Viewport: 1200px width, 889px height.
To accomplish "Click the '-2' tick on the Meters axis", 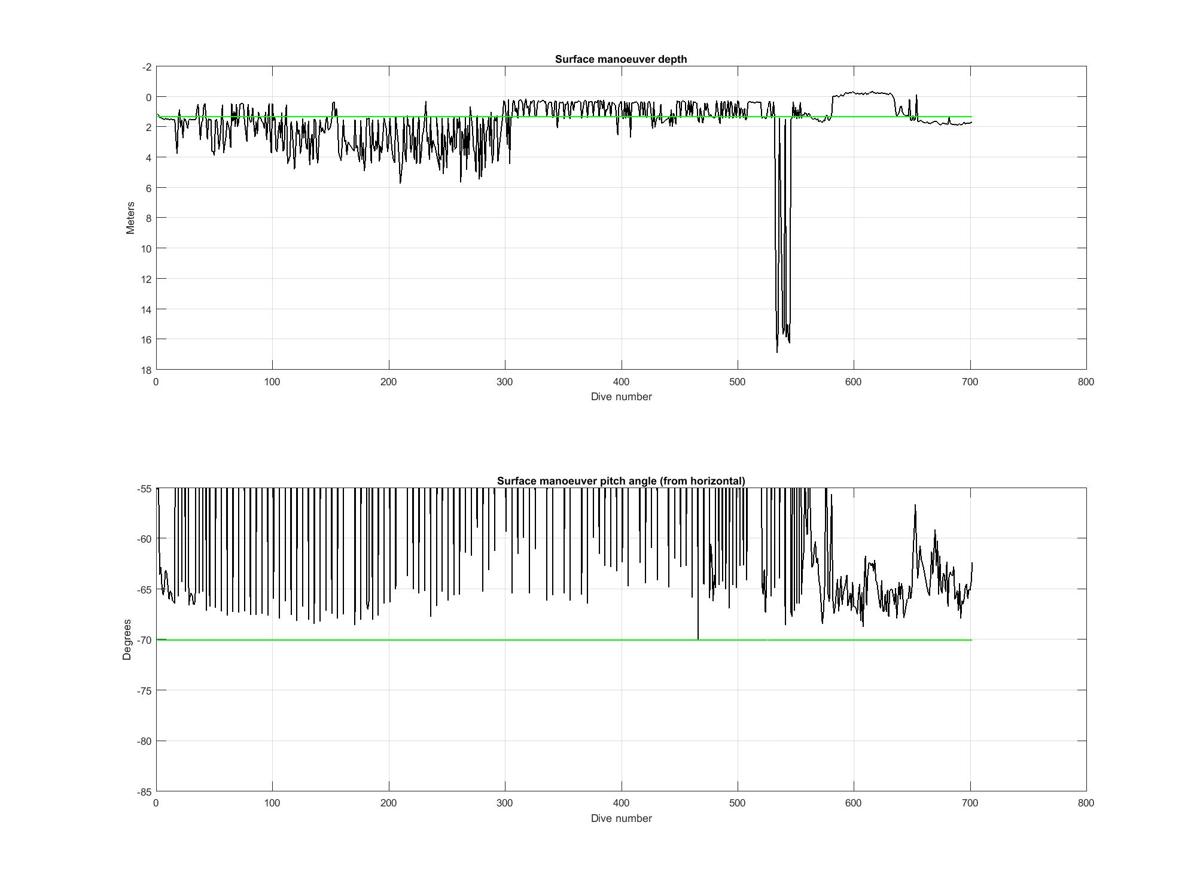I will coord(147,67).
